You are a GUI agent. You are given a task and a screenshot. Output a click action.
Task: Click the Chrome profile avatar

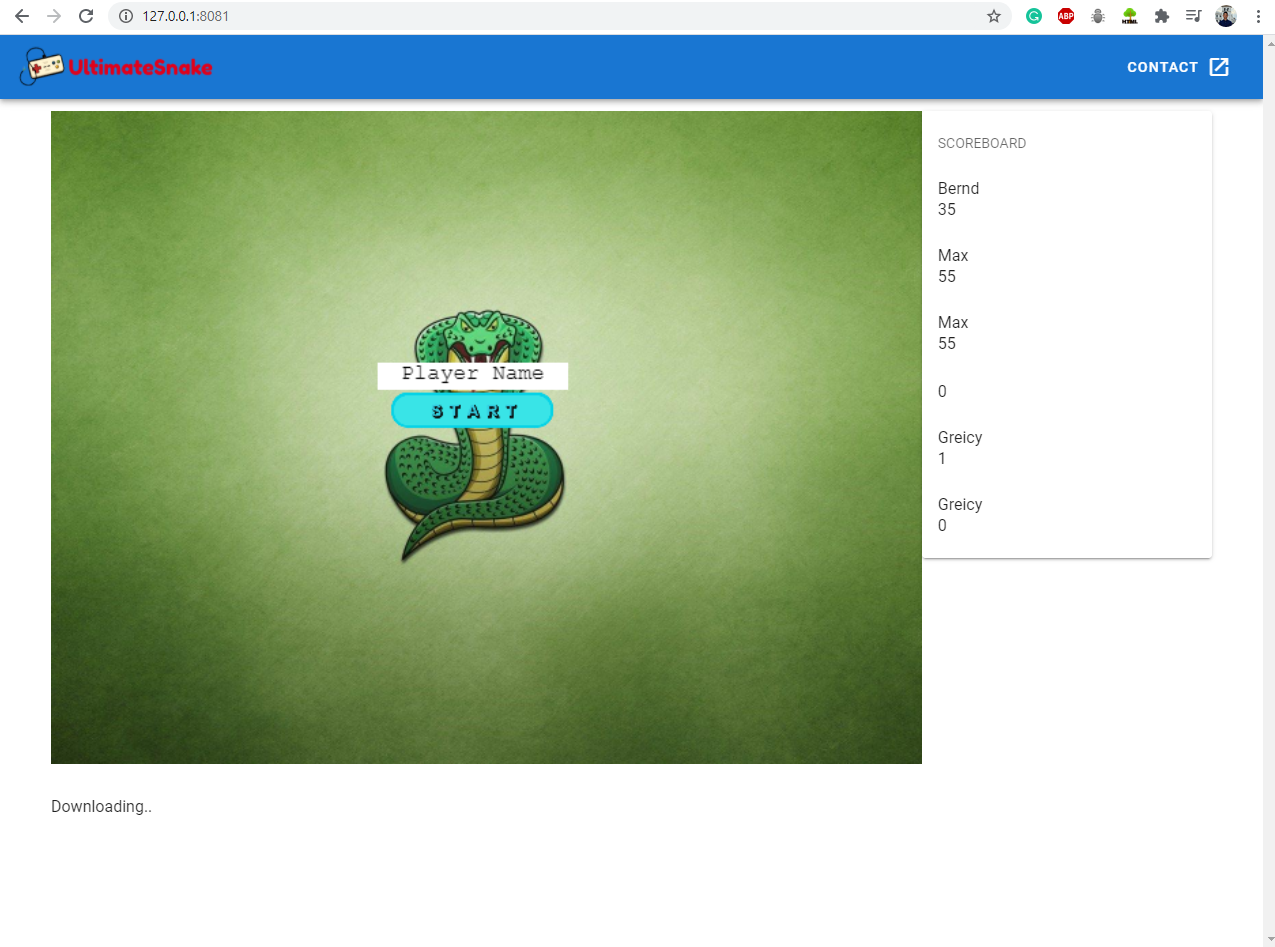point(1225,16)
